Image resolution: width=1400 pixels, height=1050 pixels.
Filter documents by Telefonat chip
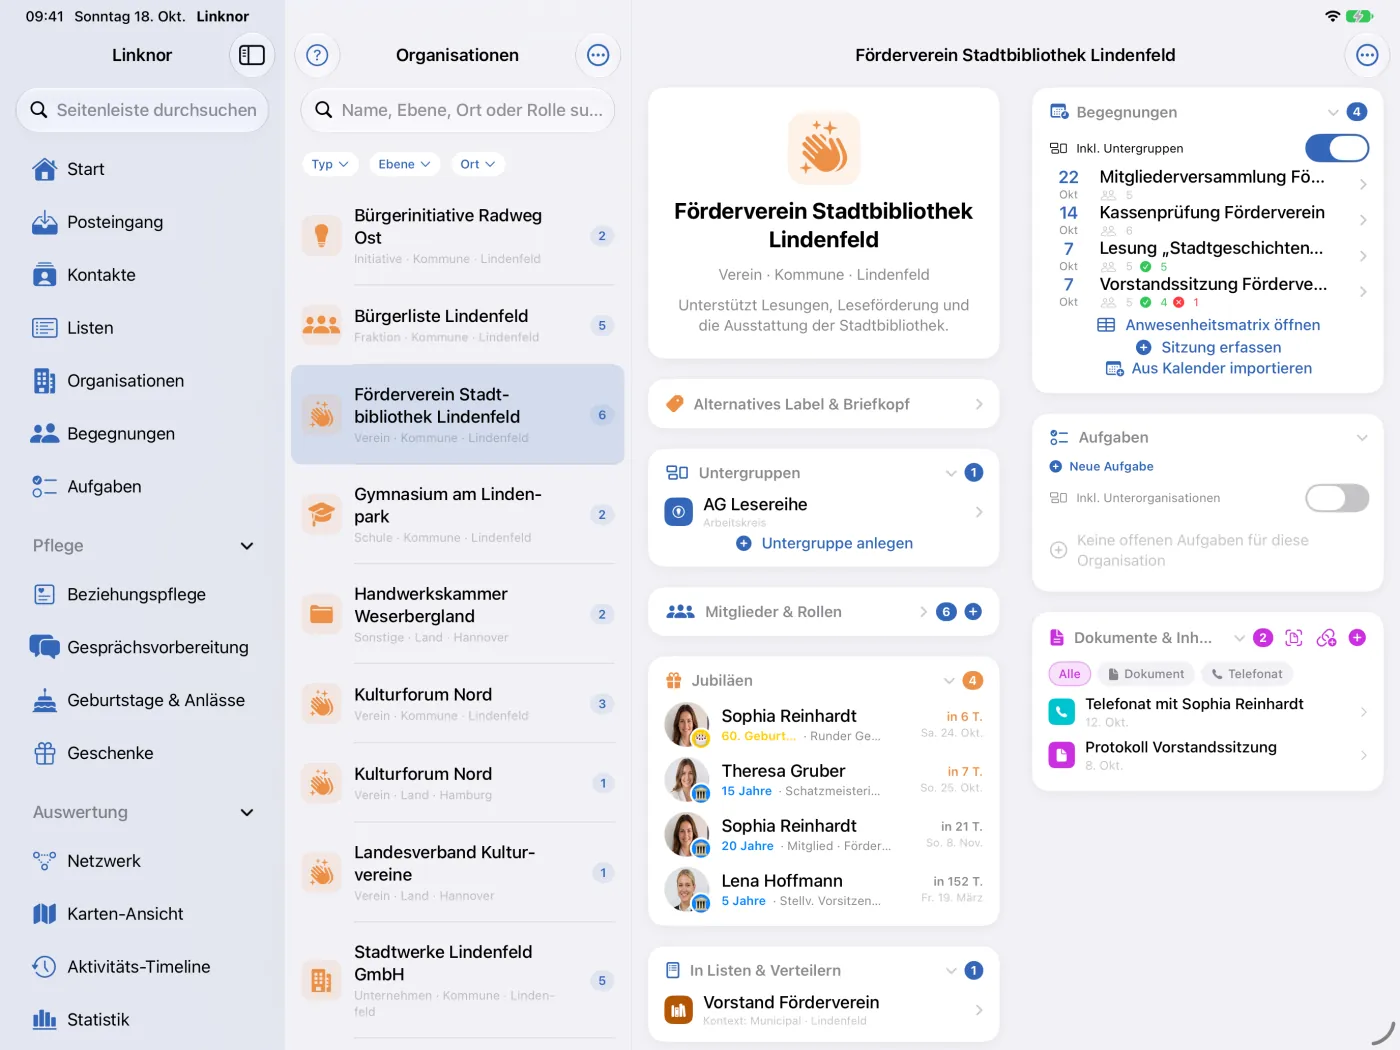click(1247, 674)
